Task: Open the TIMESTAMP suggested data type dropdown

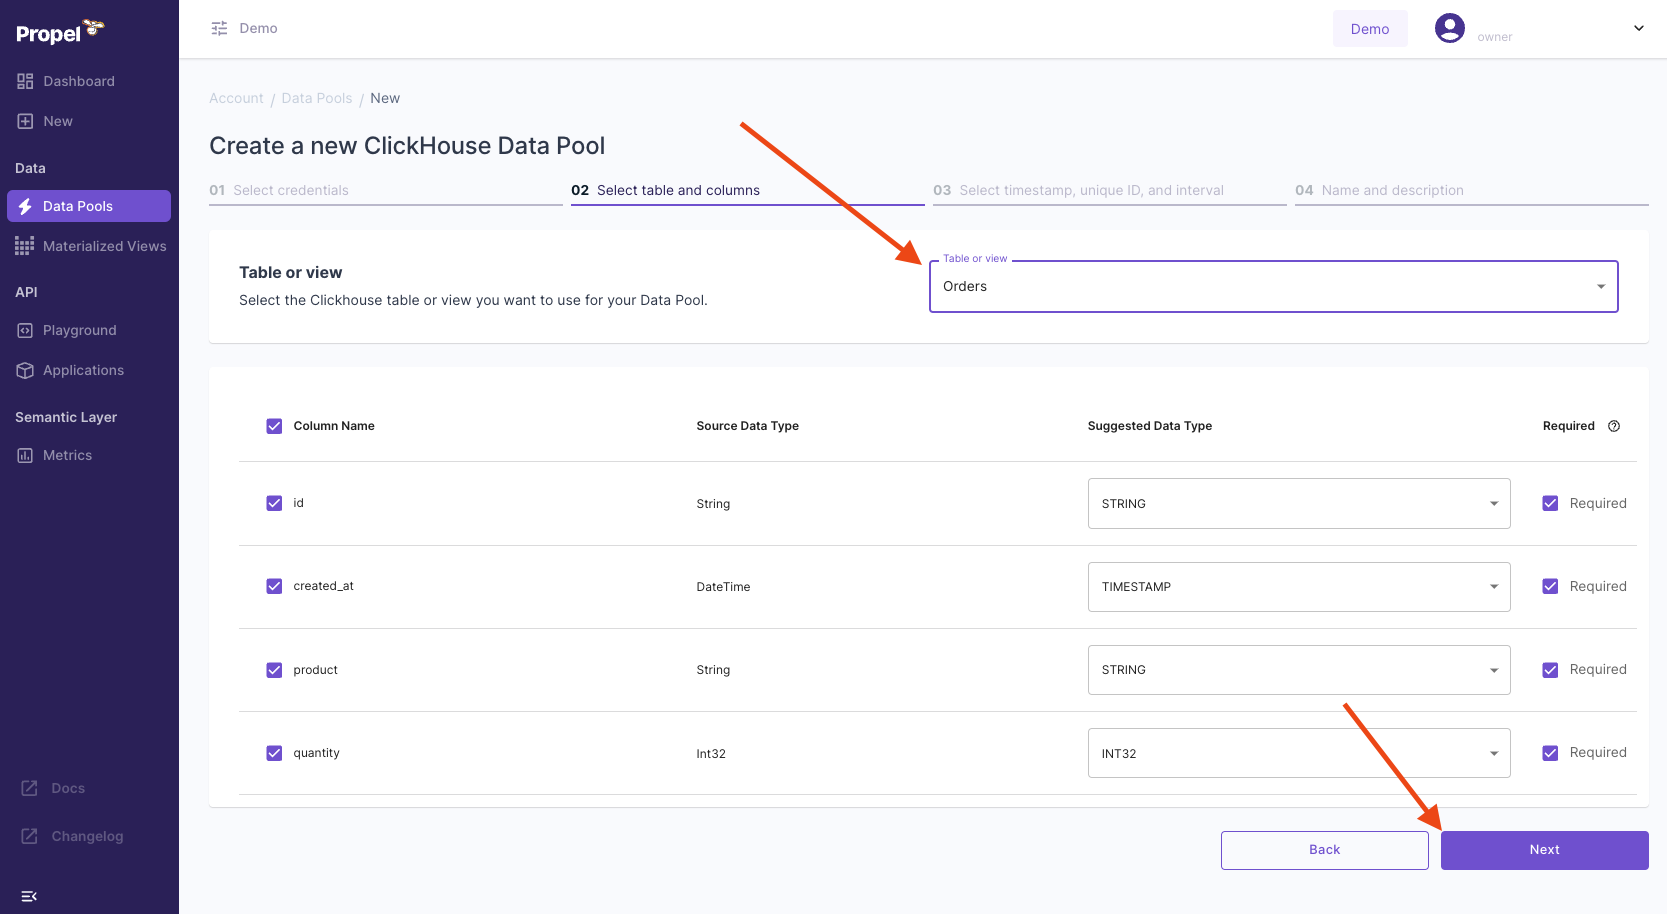Action: pyautogui.click(x=1298, y=587)
